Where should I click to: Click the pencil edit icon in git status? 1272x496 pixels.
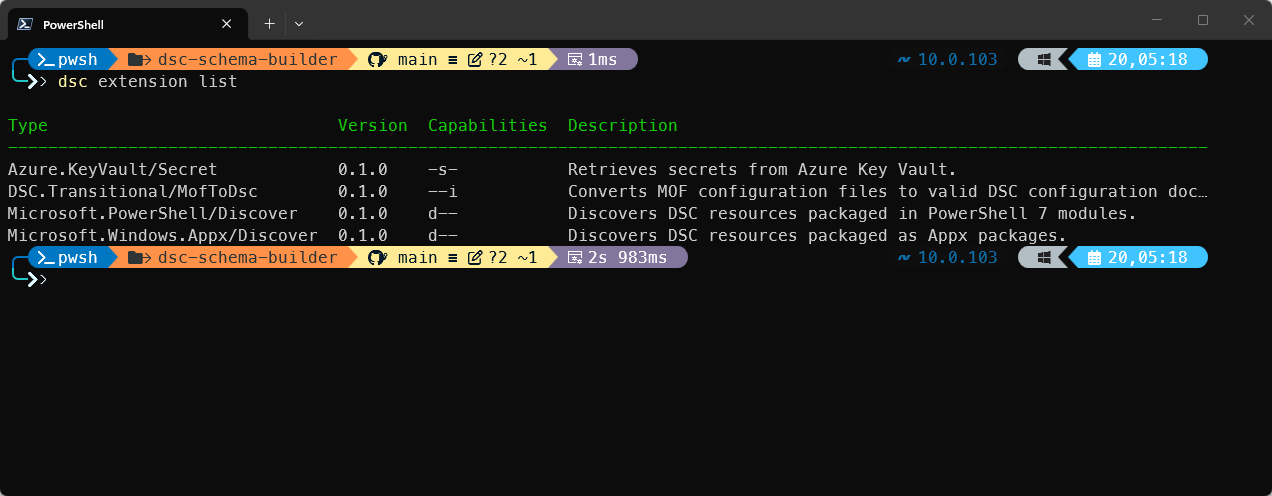click(x=475, y=60)
